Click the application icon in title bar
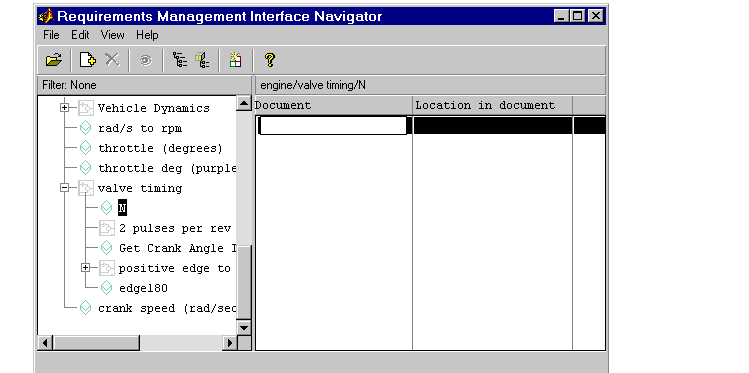Screen dimensions: 749x373 (x=46, y=17)
